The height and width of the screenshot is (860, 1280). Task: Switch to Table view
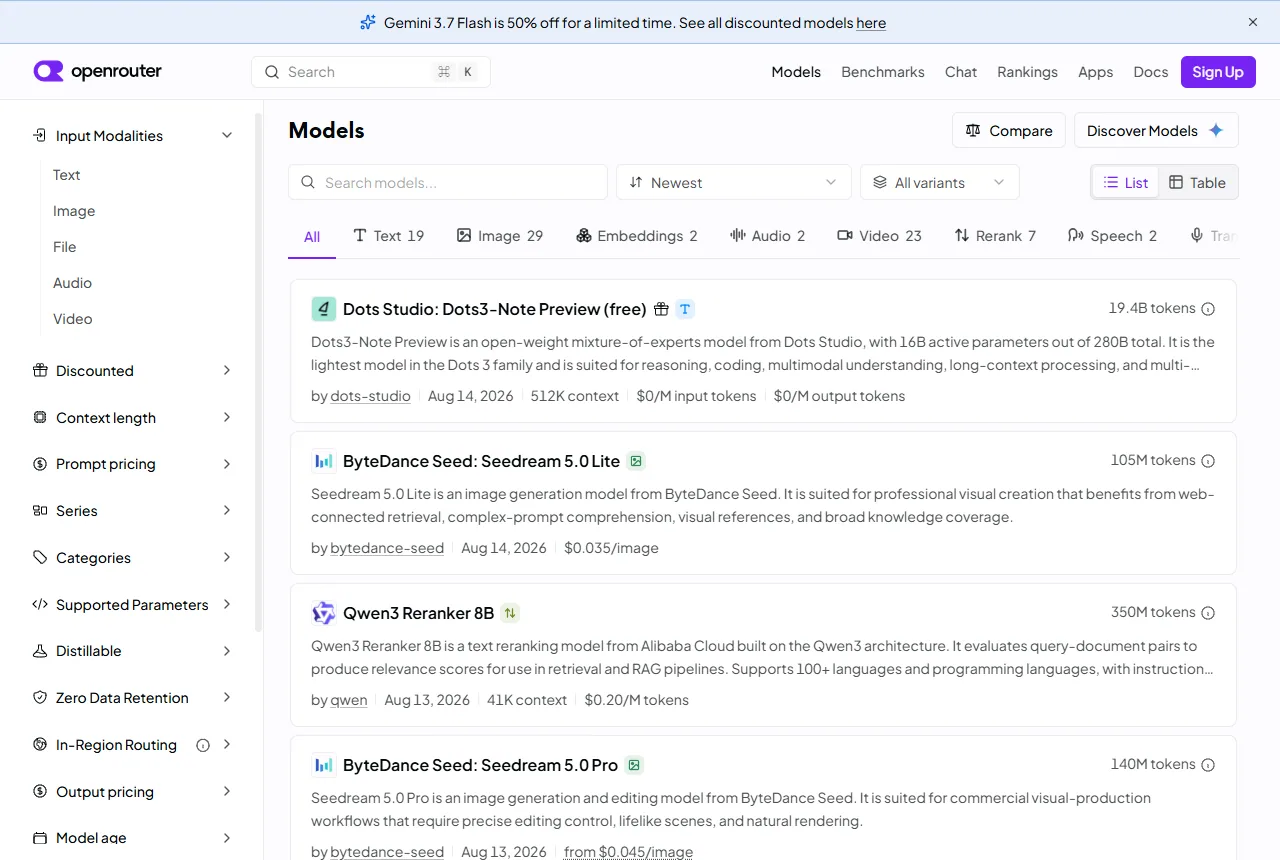click(1198, 182)
